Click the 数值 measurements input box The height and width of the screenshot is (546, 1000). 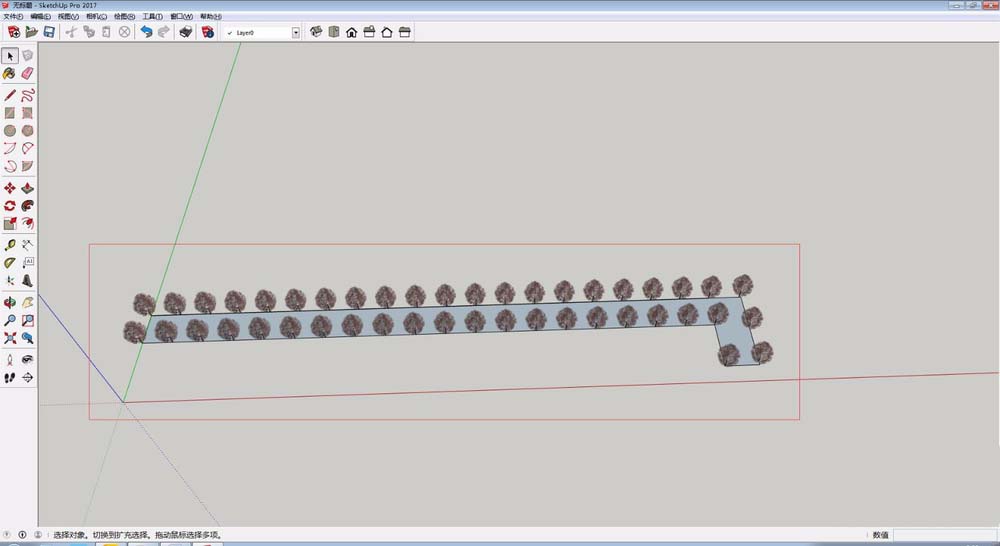(x=945, y=535)
